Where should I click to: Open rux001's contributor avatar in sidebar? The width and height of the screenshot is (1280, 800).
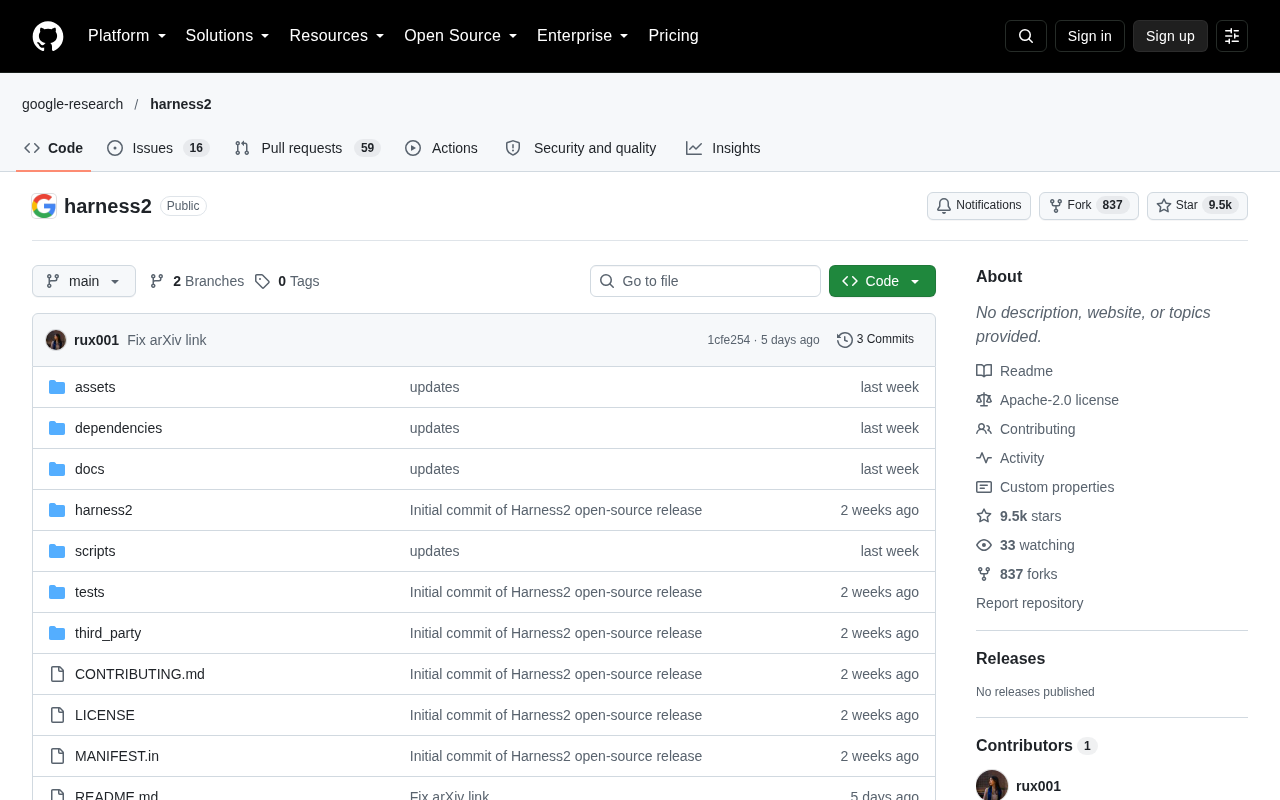[x=992, y=785]
